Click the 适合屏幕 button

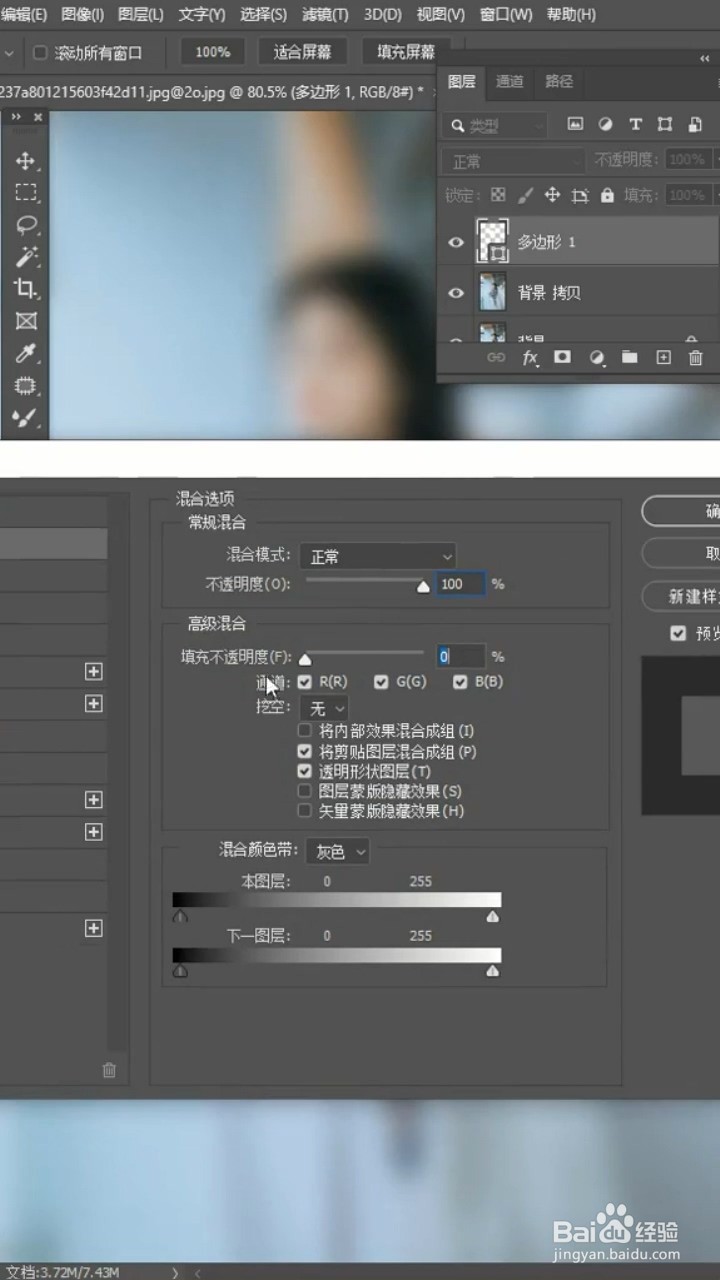pyautogui.click(x=302, y=52)
